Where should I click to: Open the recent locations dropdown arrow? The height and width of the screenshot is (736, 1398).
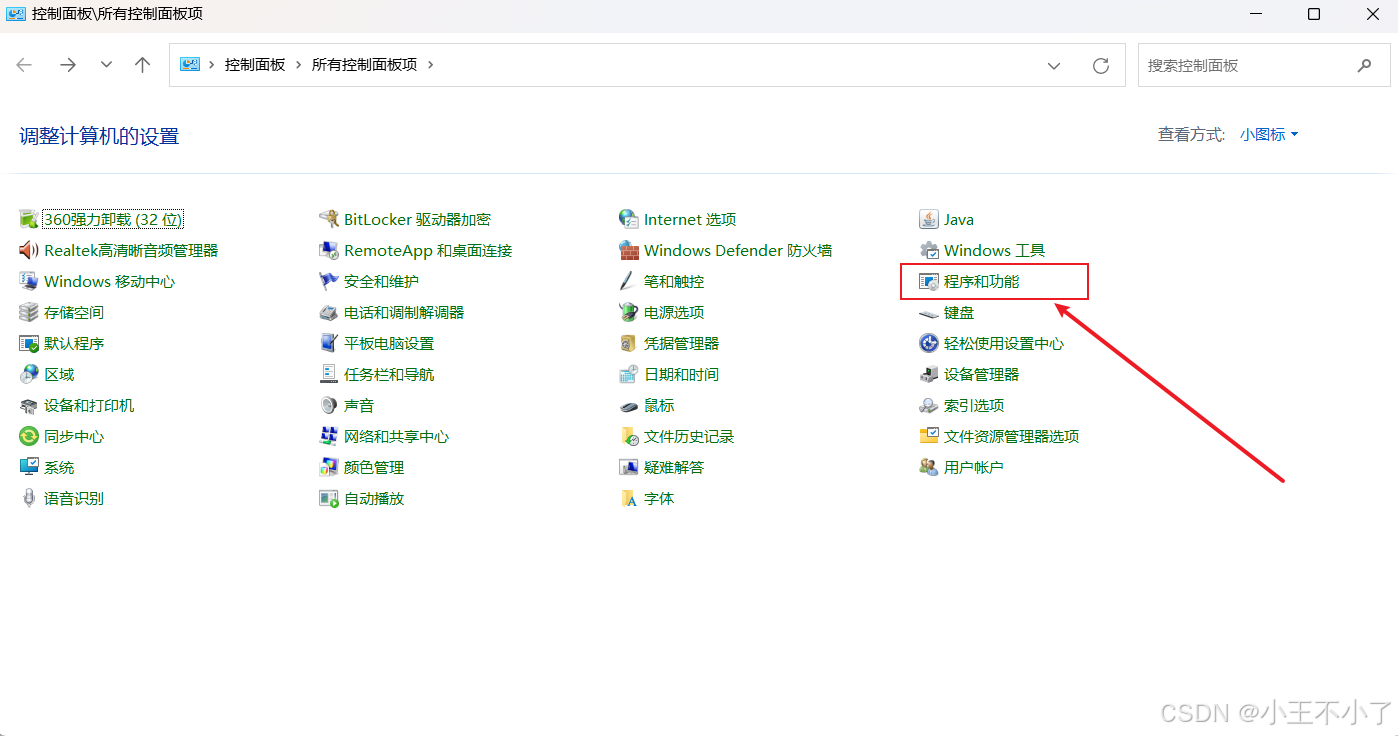click(x=106, y=64)
